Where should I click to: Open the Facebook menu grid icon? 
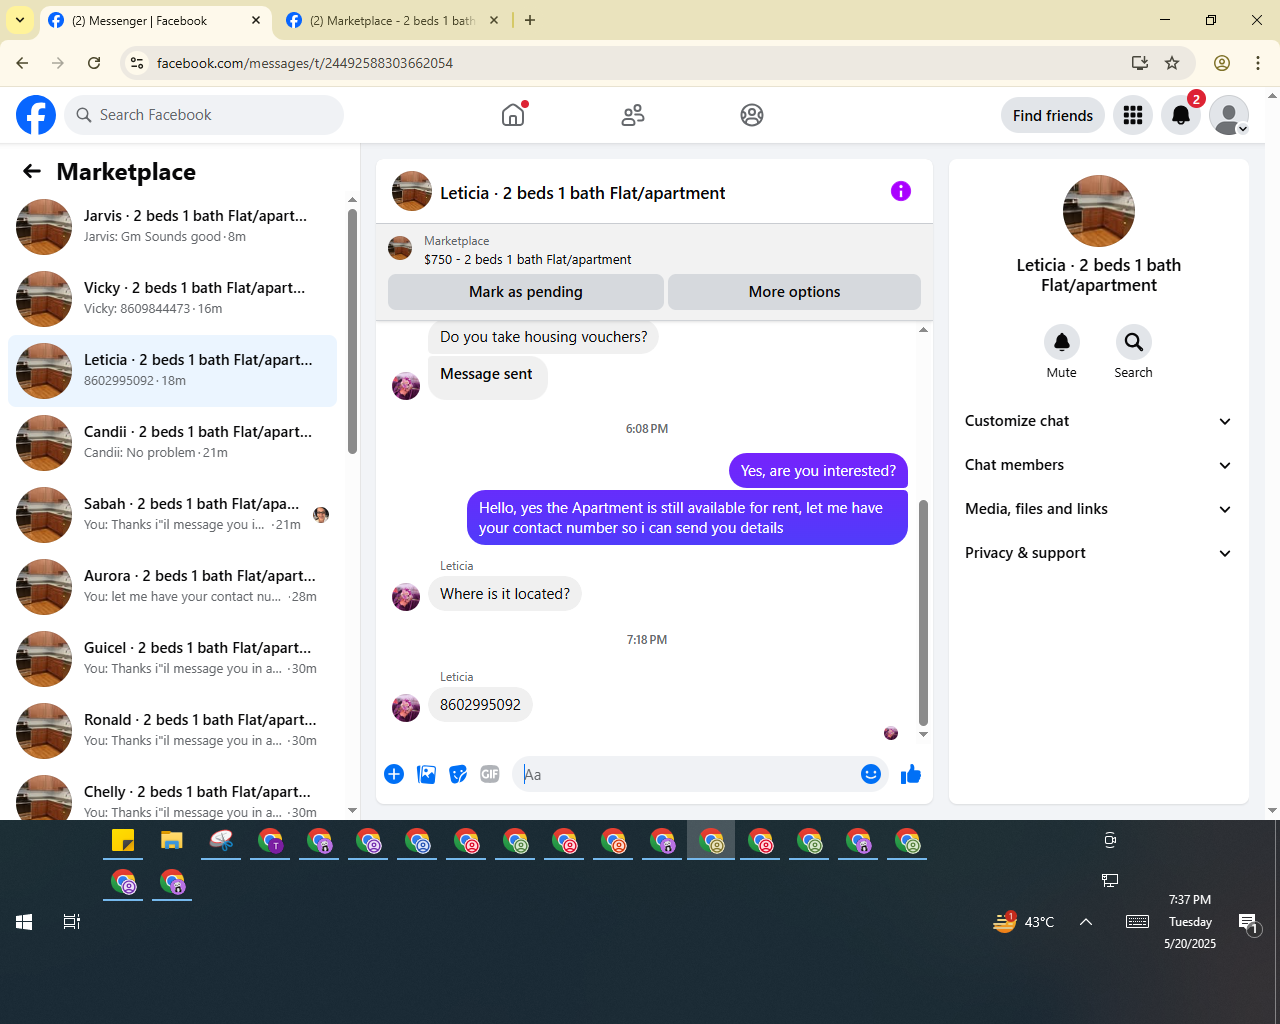point(1133,115)
